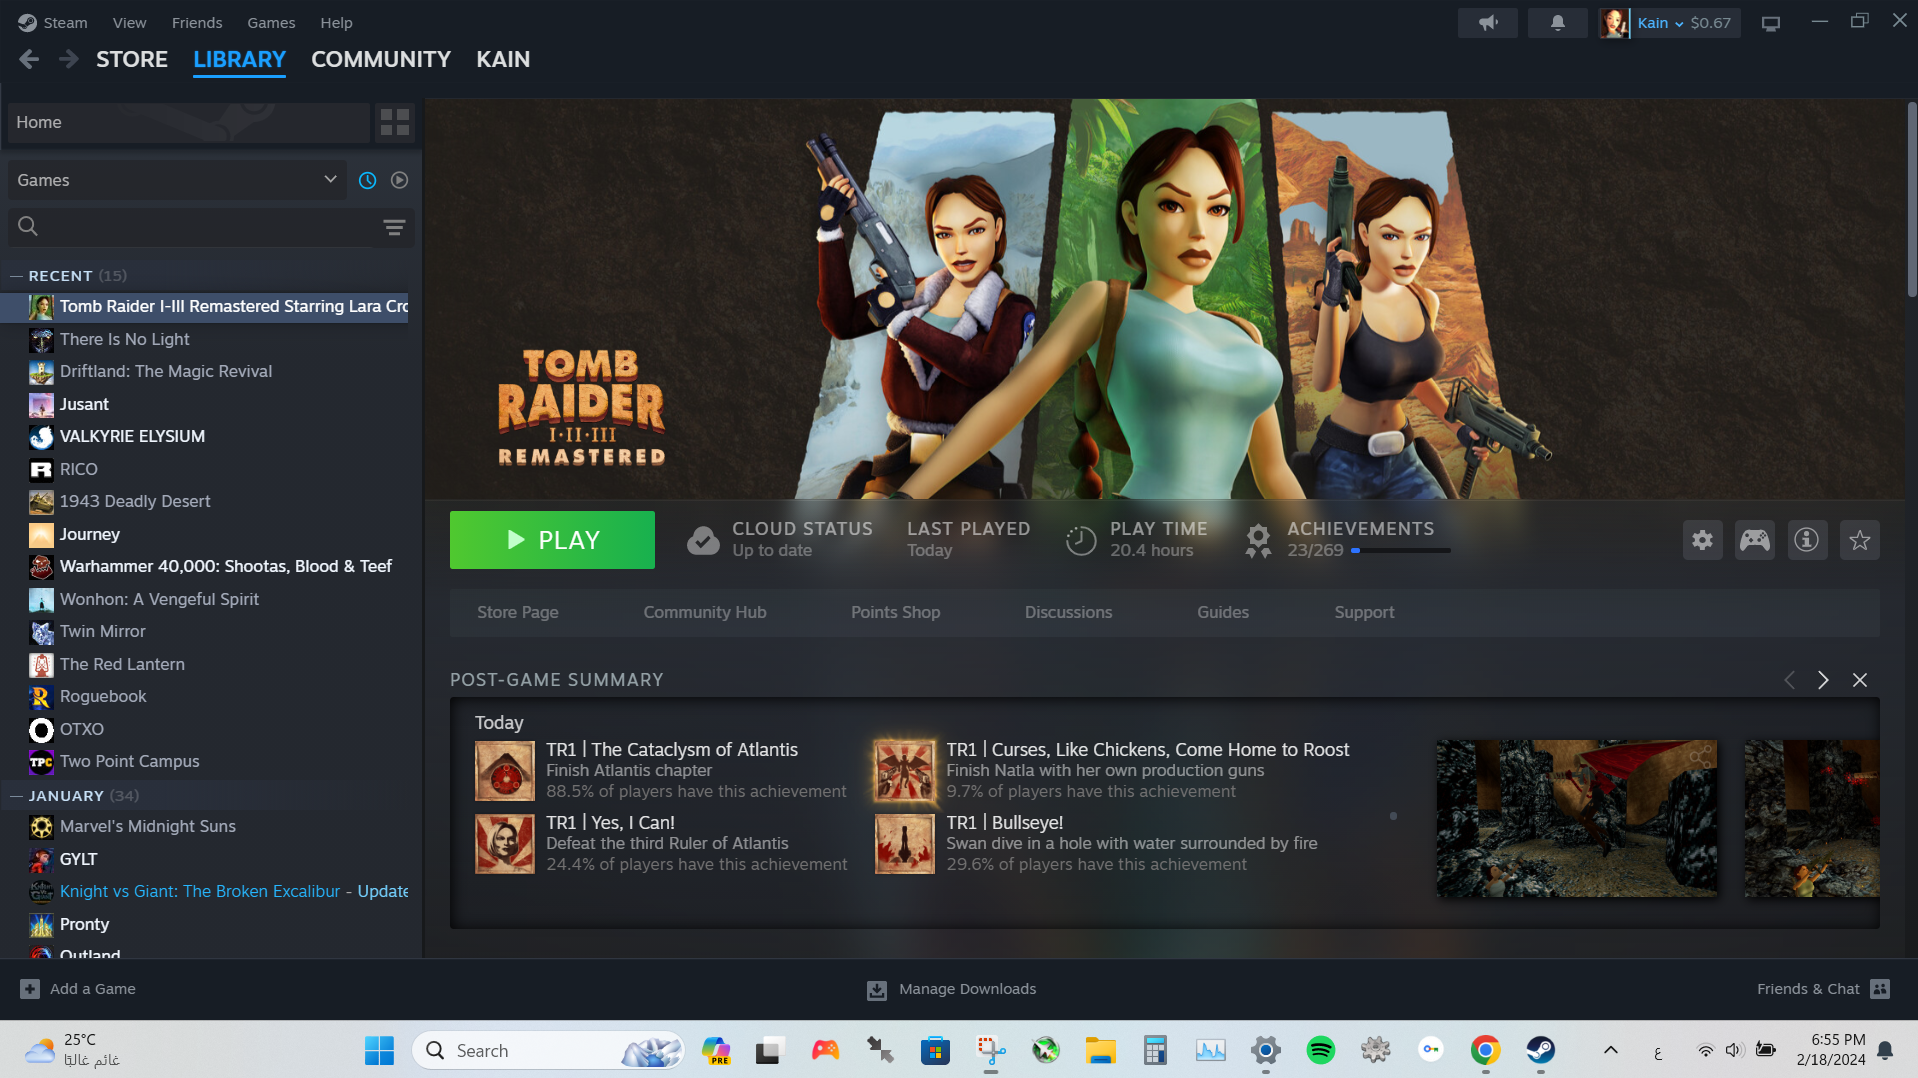
Task: Open the library collections grid view
Action: point(395,122)
